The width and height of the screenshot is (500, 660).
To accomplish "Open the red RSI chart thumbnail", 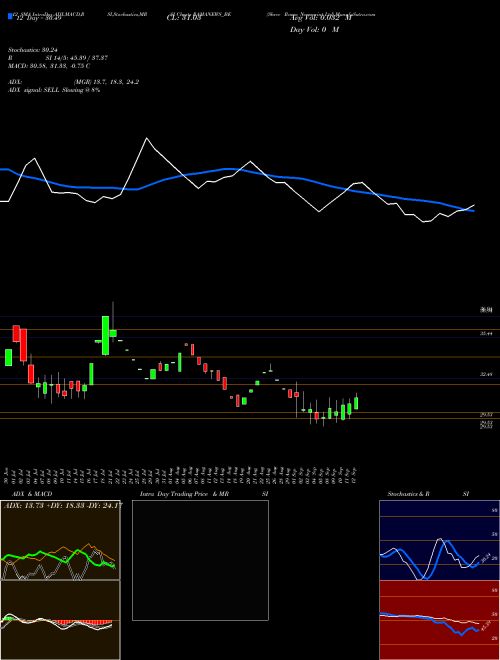I will point(439,620).
